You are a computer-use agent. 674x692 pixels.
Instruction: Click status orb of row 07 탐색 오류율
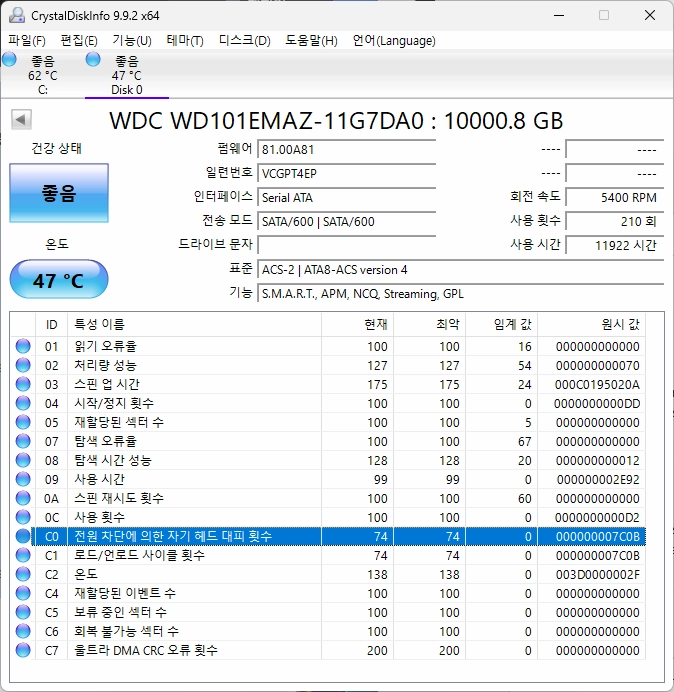(23, 441)
